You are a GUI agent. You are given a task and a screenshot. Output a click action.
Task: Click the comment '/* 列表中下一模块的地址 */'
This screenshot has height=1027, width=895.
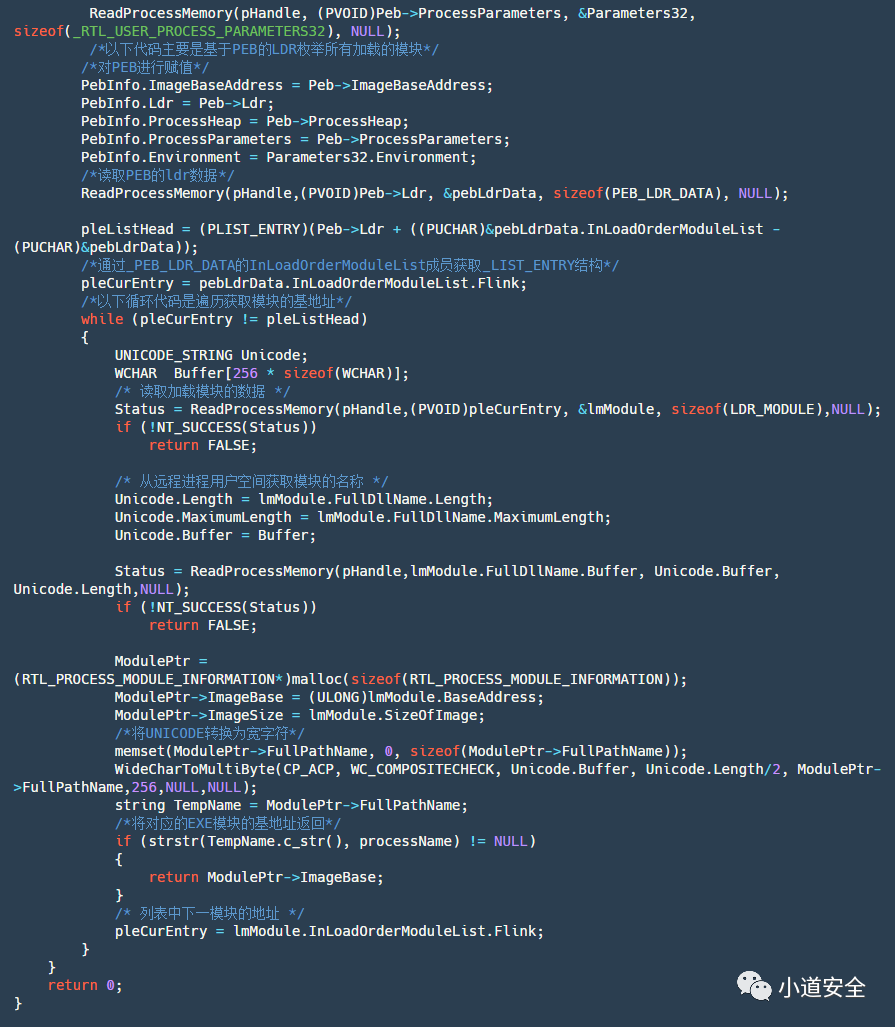209,914
